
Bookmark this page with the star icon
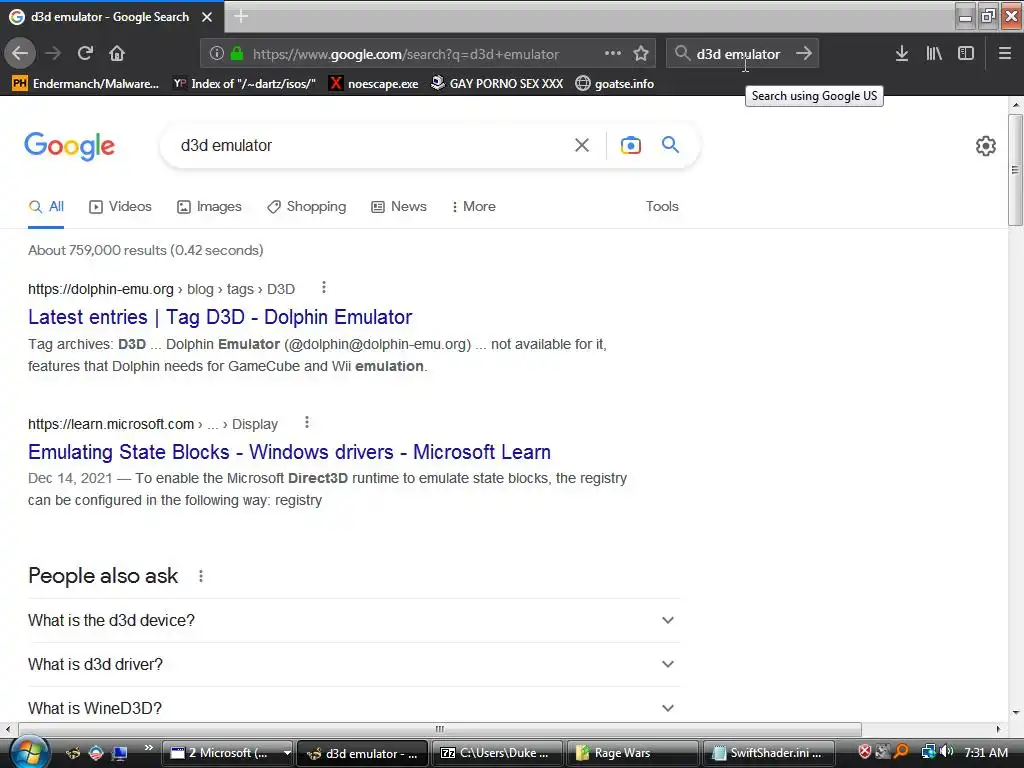click(x=641, y=54)
